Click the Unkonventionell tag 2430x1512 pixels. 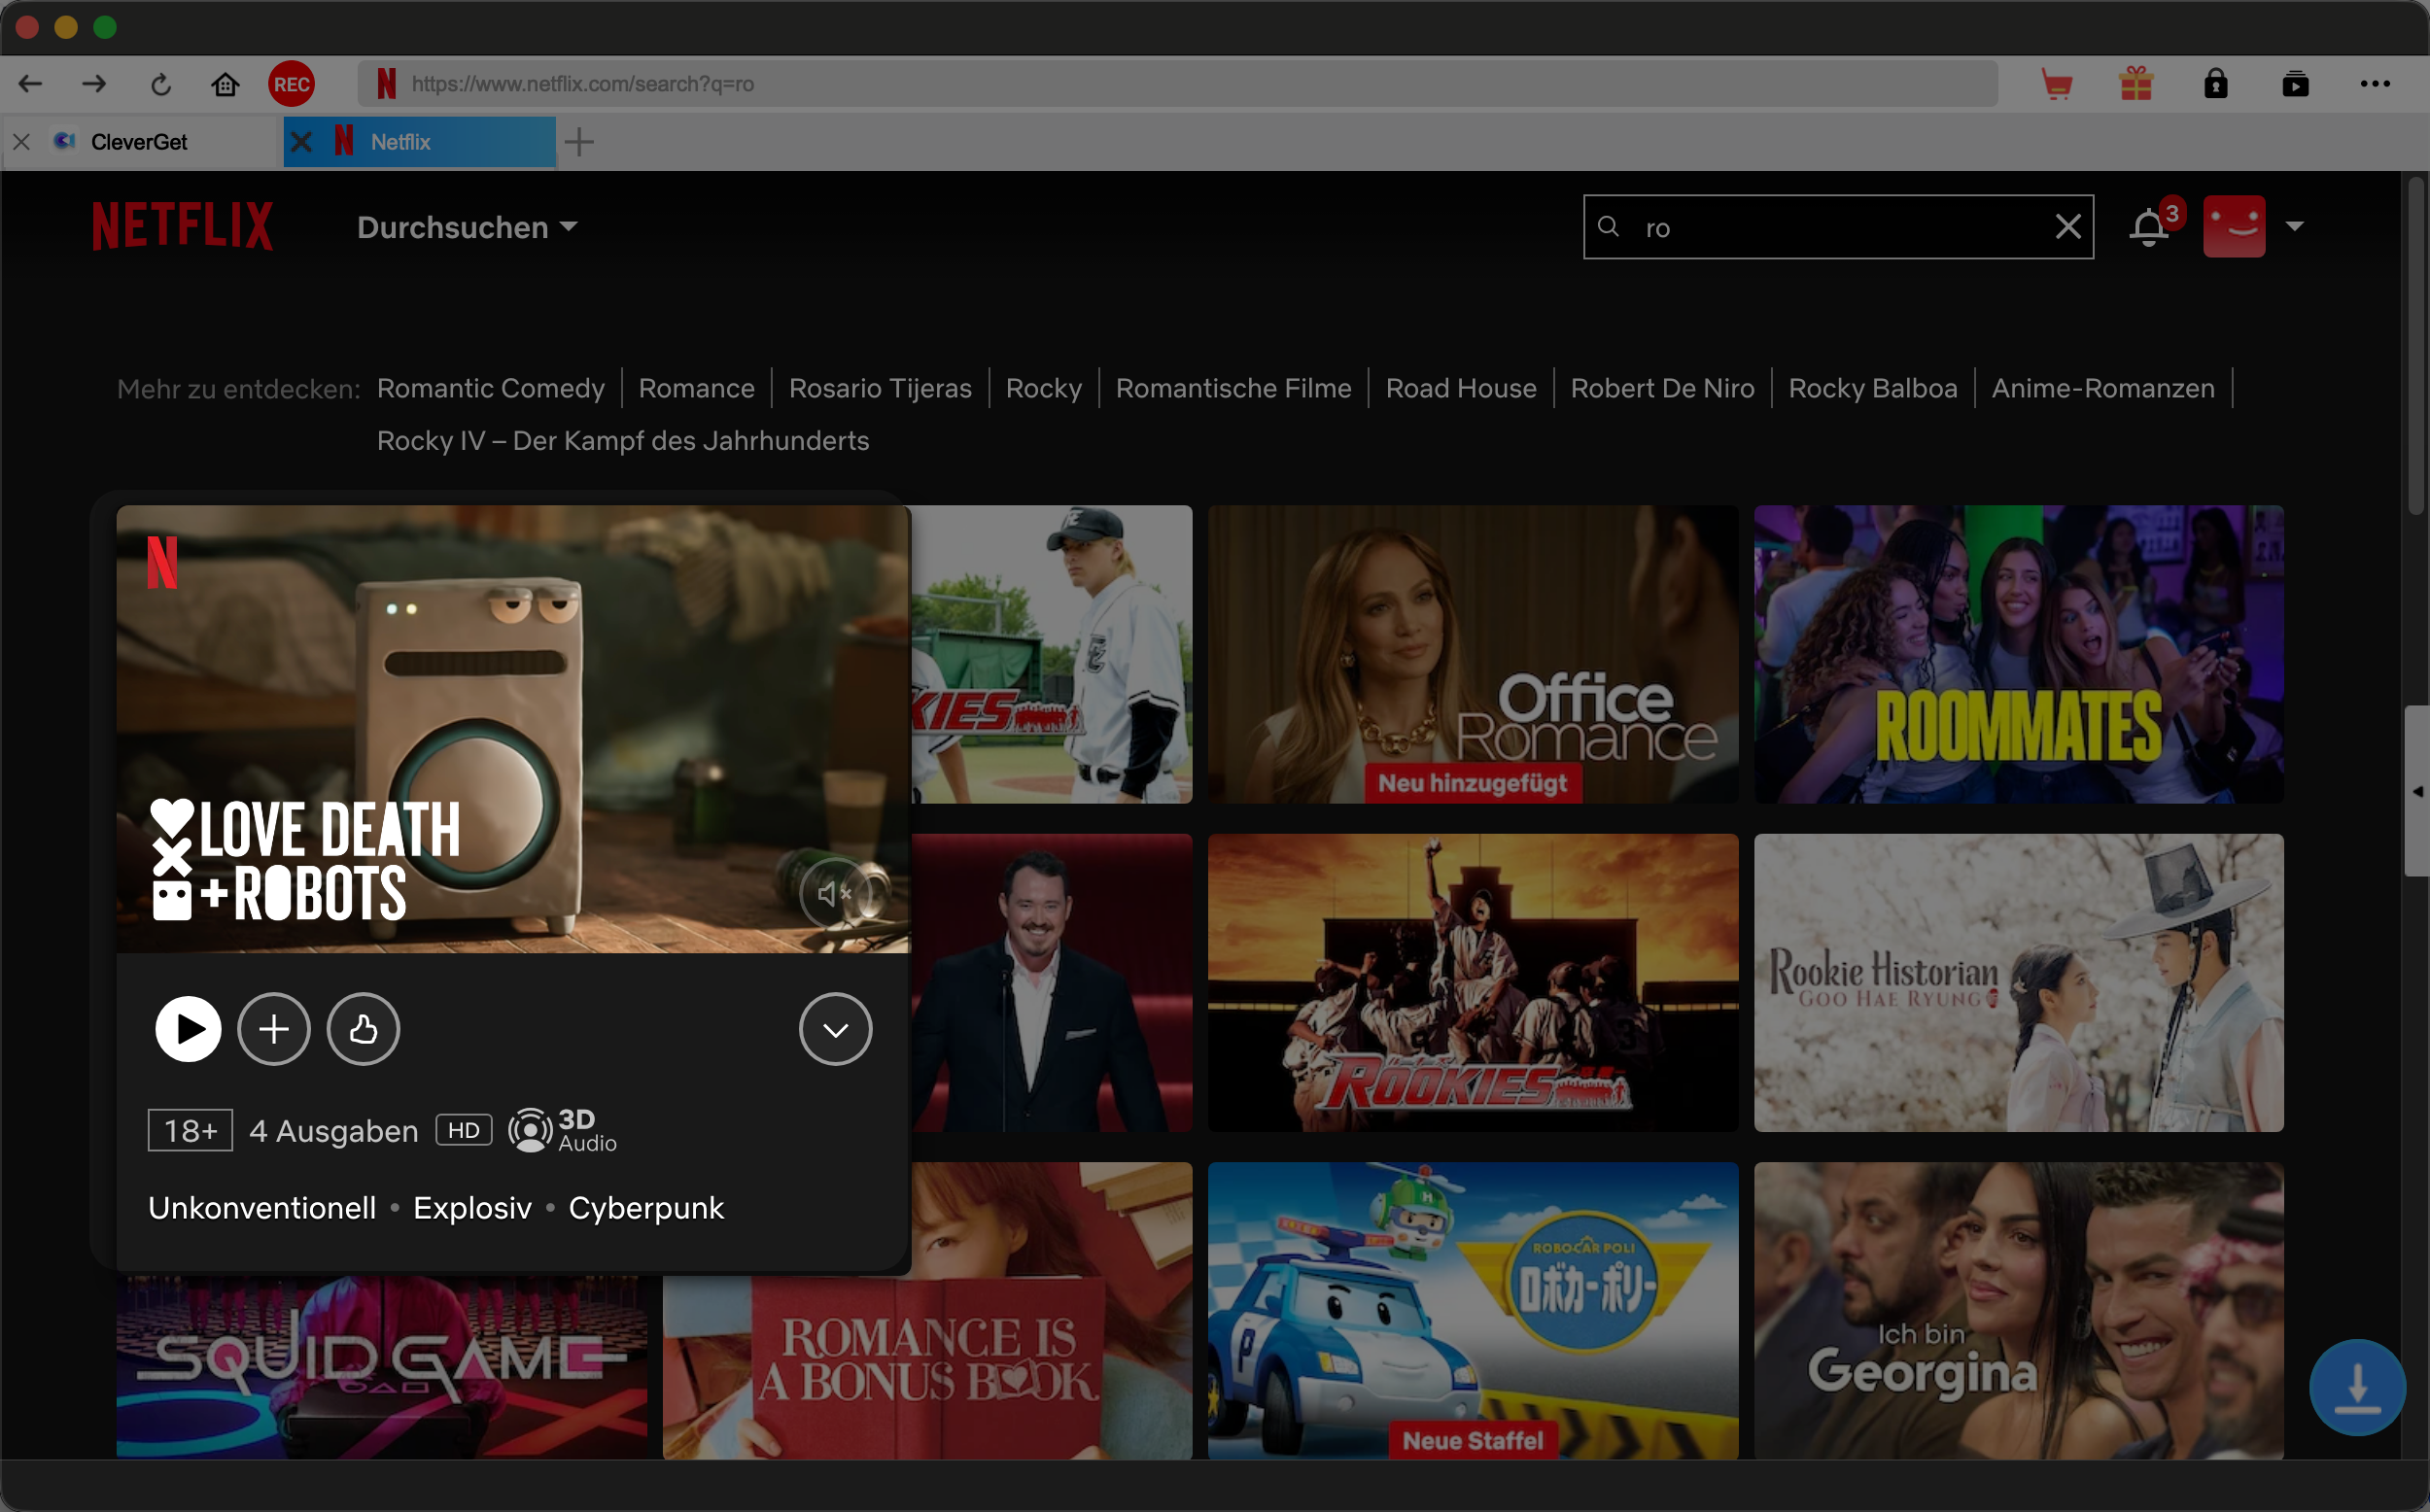pos(262,1208)
